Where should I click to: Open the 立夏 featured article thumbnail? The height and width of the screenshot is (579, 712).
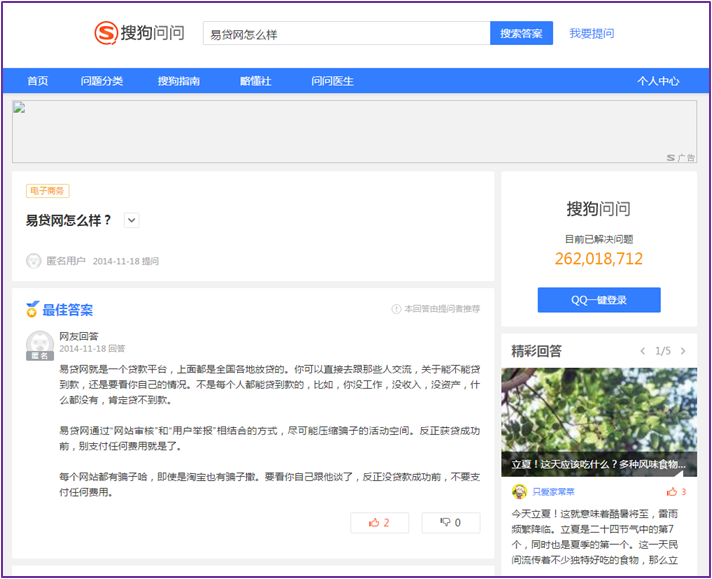click(x=599, y=422)
